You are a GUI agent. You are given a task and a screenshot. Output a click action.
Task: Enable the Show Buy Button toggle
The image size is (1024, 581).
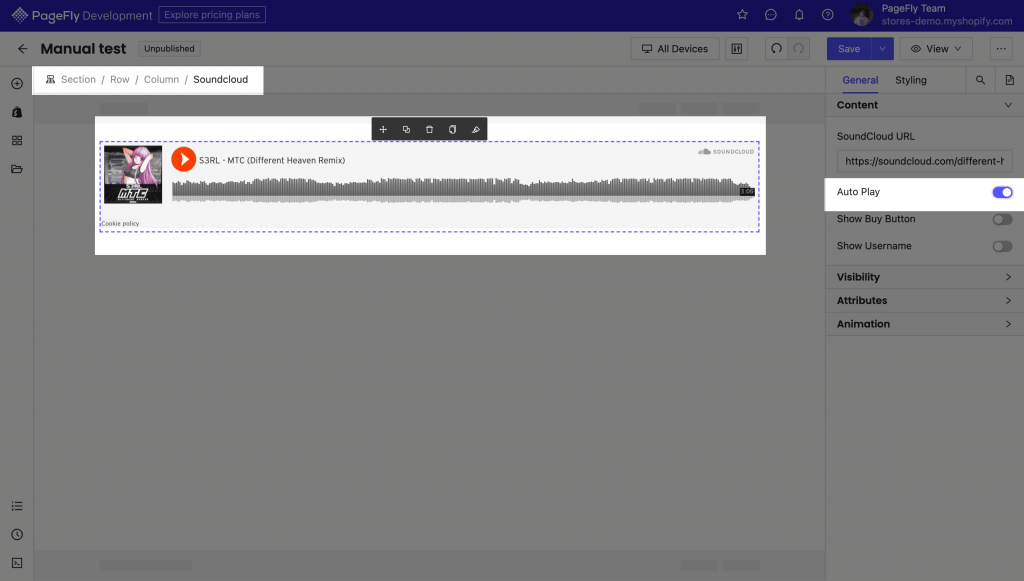(x=1002, y=219)
